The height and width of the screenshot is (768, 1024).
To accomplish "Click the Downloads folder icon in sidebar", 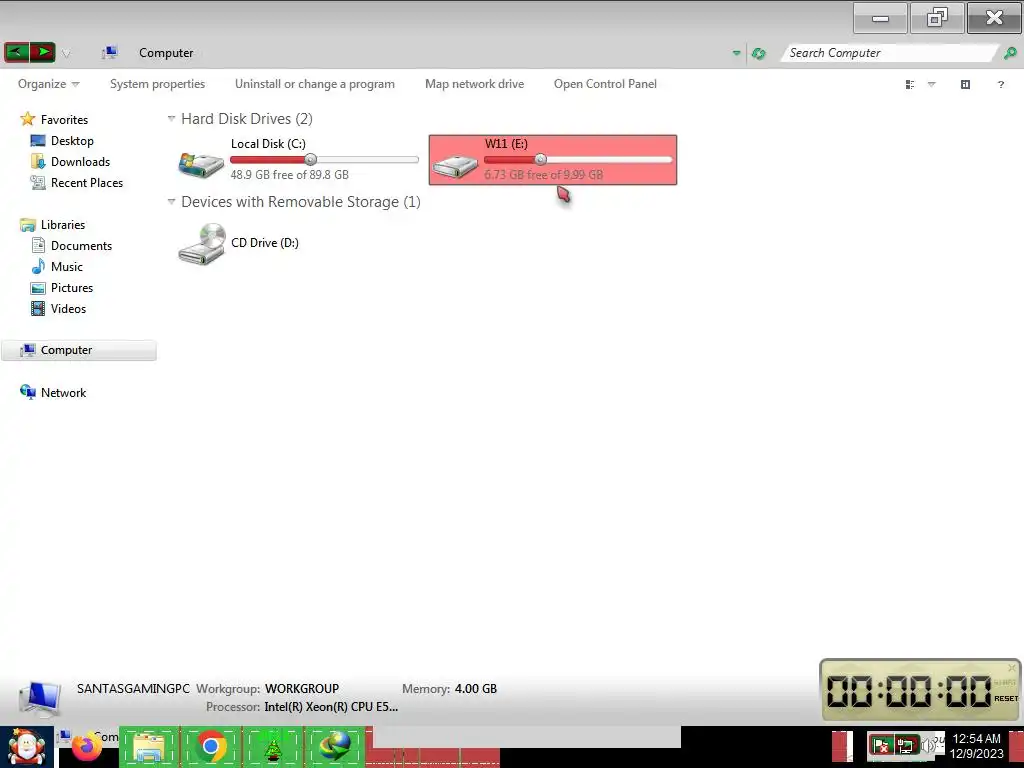I will [38, 161].
